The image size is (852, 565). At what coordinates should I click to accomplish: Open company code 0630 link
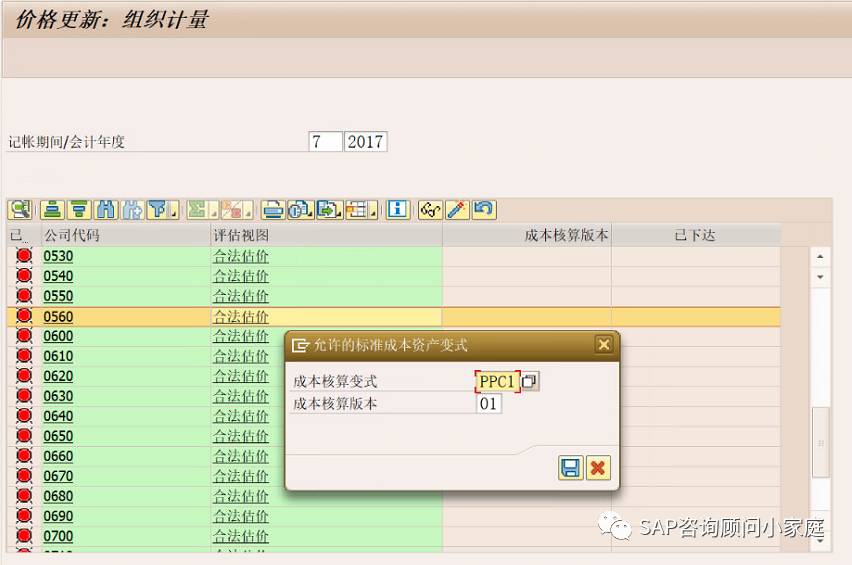pyautogui.click(x=58, y=397)
